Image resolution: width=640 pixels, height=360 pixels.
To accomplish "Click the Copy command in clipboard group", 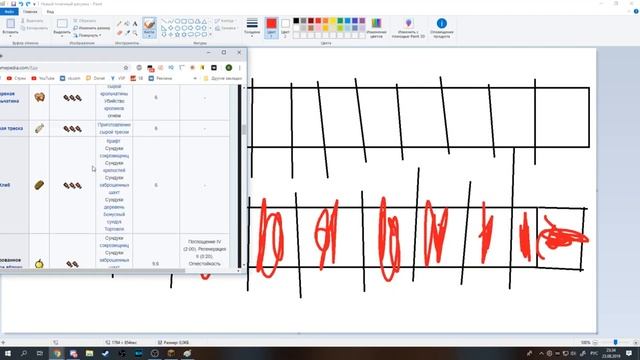I will point(34,28).
